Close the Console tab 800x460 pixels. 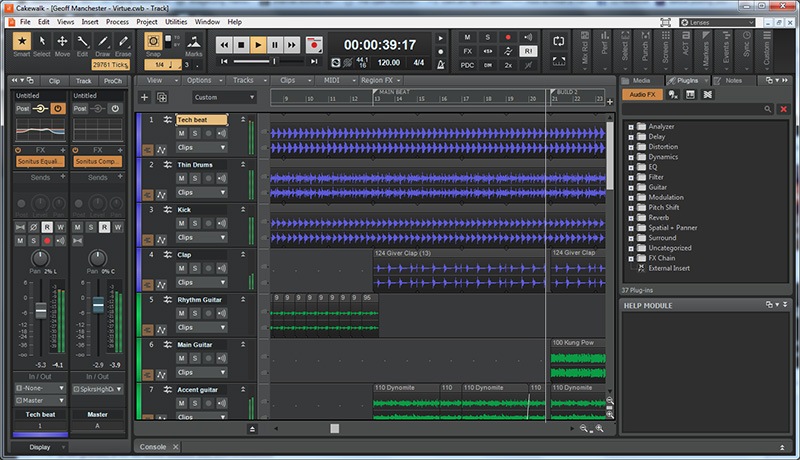(x=175, y=447)
